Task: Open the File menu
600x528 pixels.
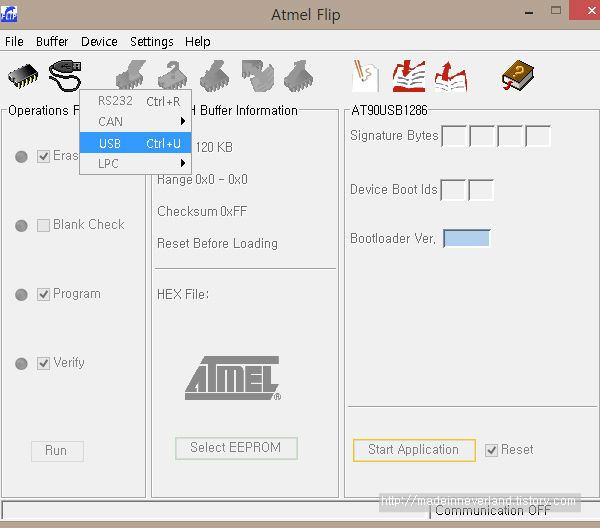Action: 14,41
